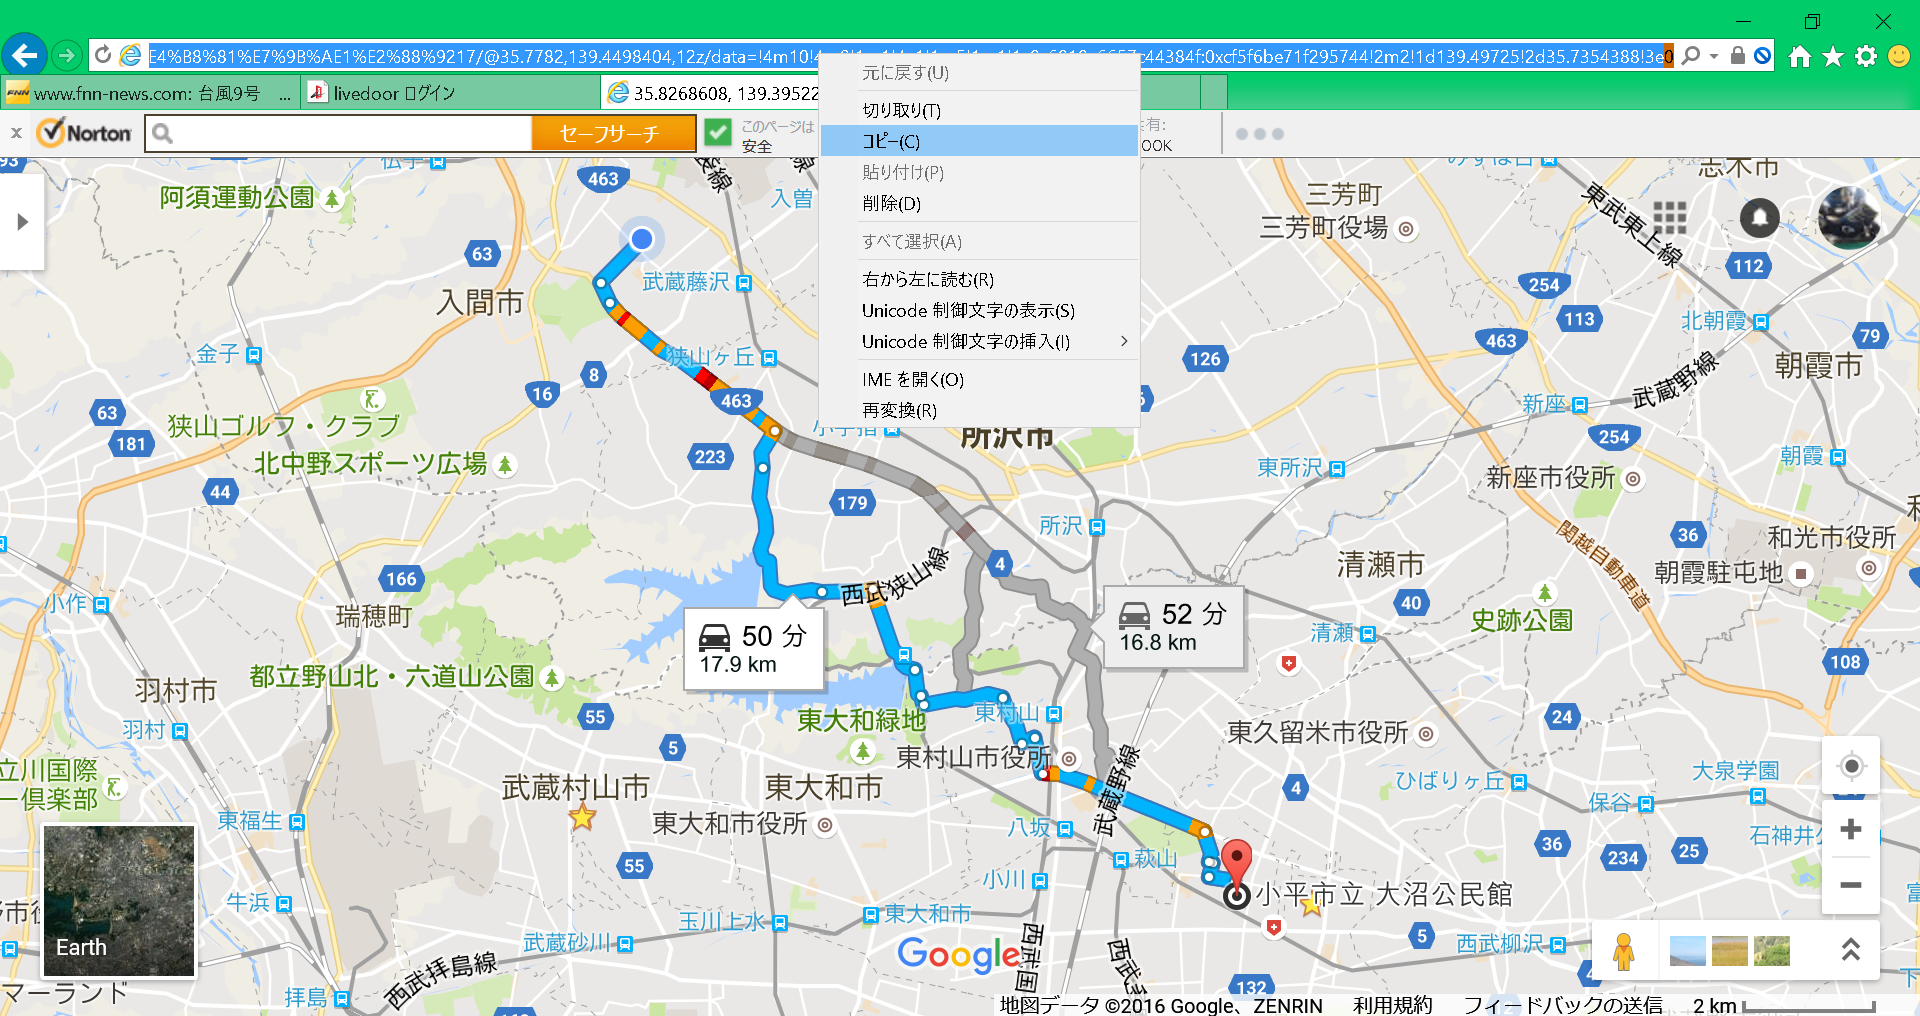
Task: Click the 阿須運動公園 park label
Action: click(237, 197)
